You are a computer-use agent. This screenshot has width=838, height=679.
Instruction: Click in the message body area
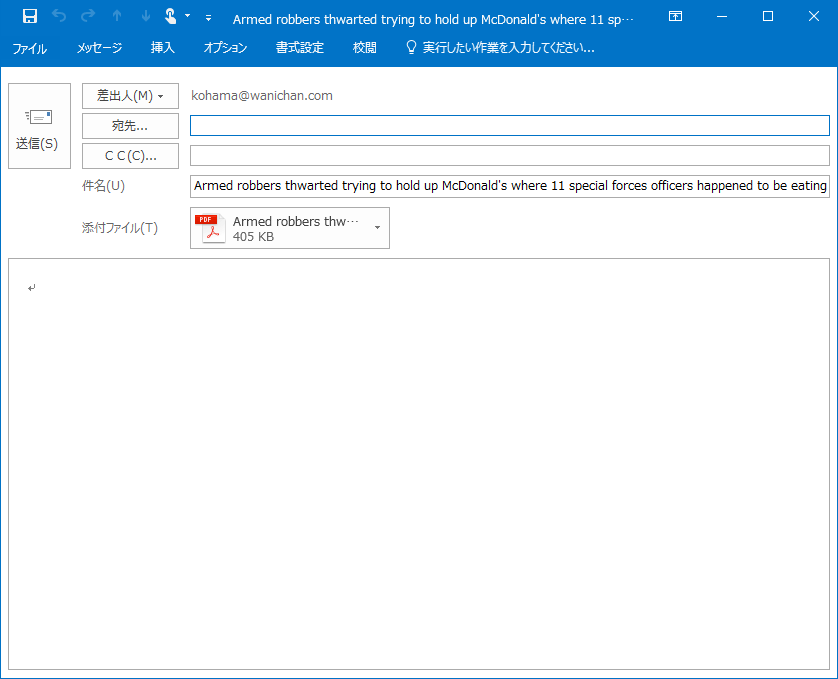pyautogui.click(x=419, y=464)
